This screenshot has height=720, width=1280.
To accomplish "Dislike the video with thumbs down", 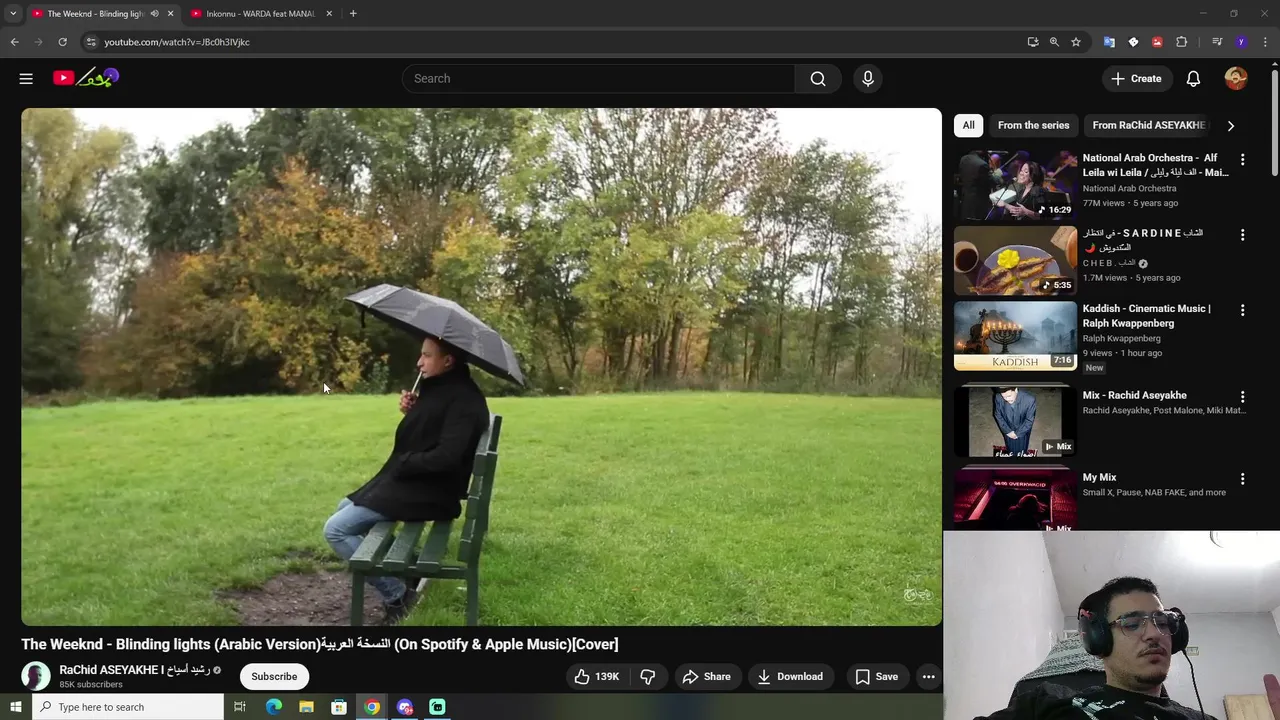I will [647, 677].
